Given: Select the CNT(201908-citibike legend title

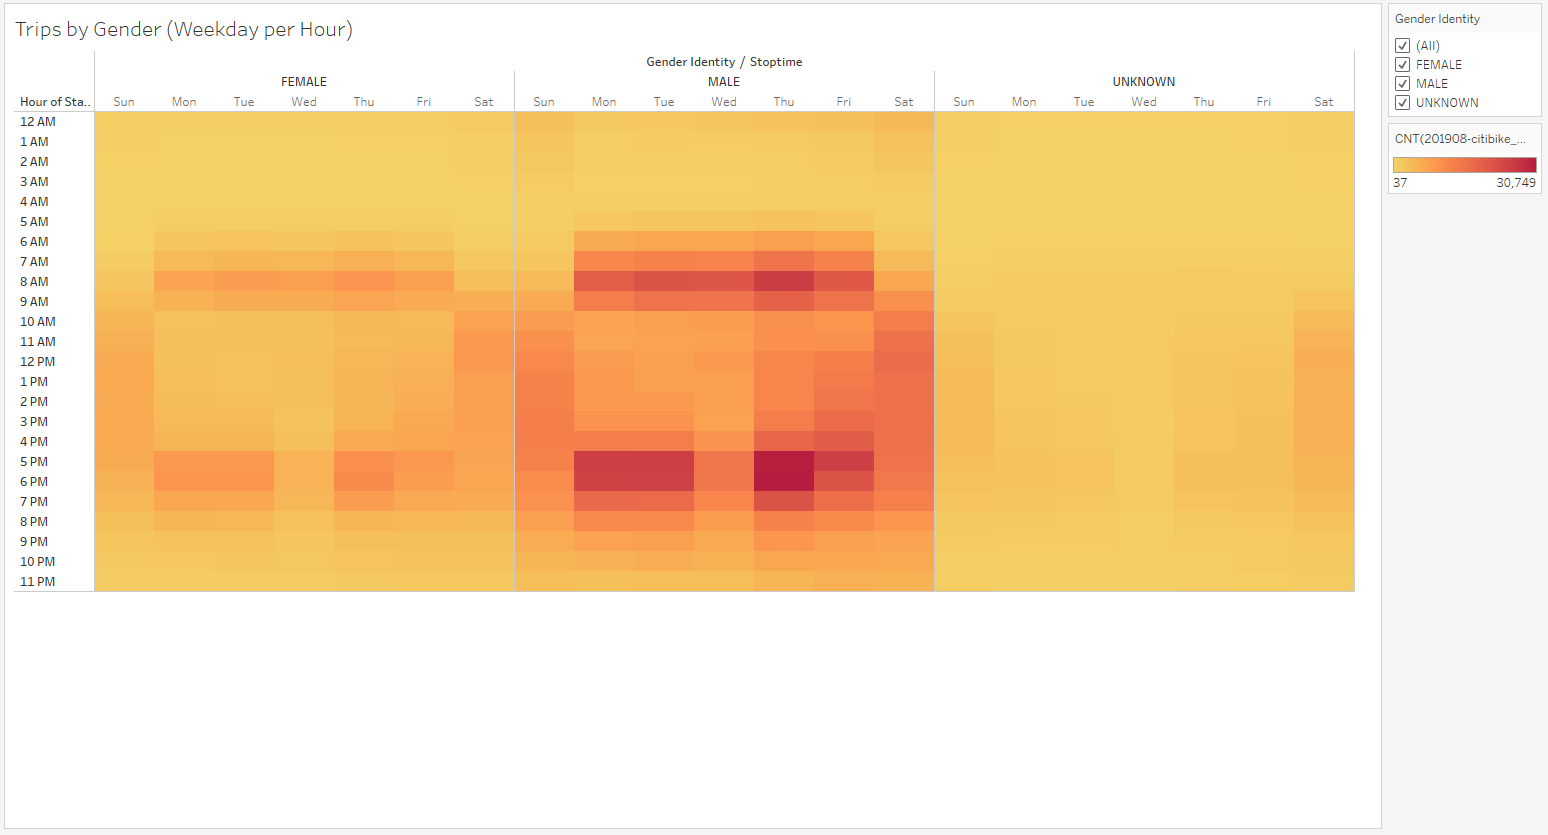Looking at the screenshot, I should click(1460, 139).
